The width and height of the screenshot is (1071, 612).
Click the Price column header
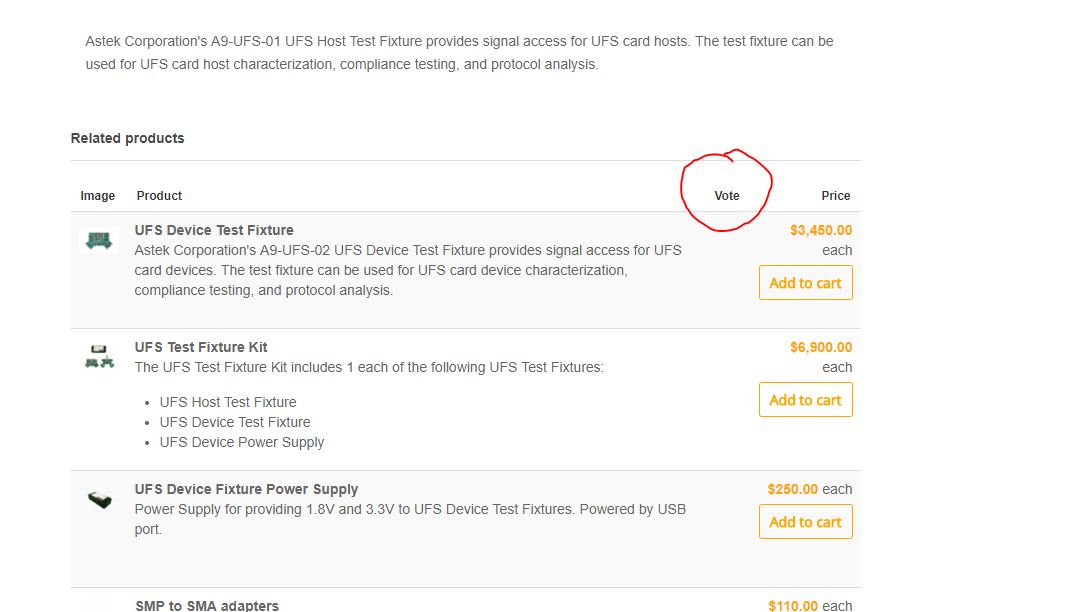836,196
